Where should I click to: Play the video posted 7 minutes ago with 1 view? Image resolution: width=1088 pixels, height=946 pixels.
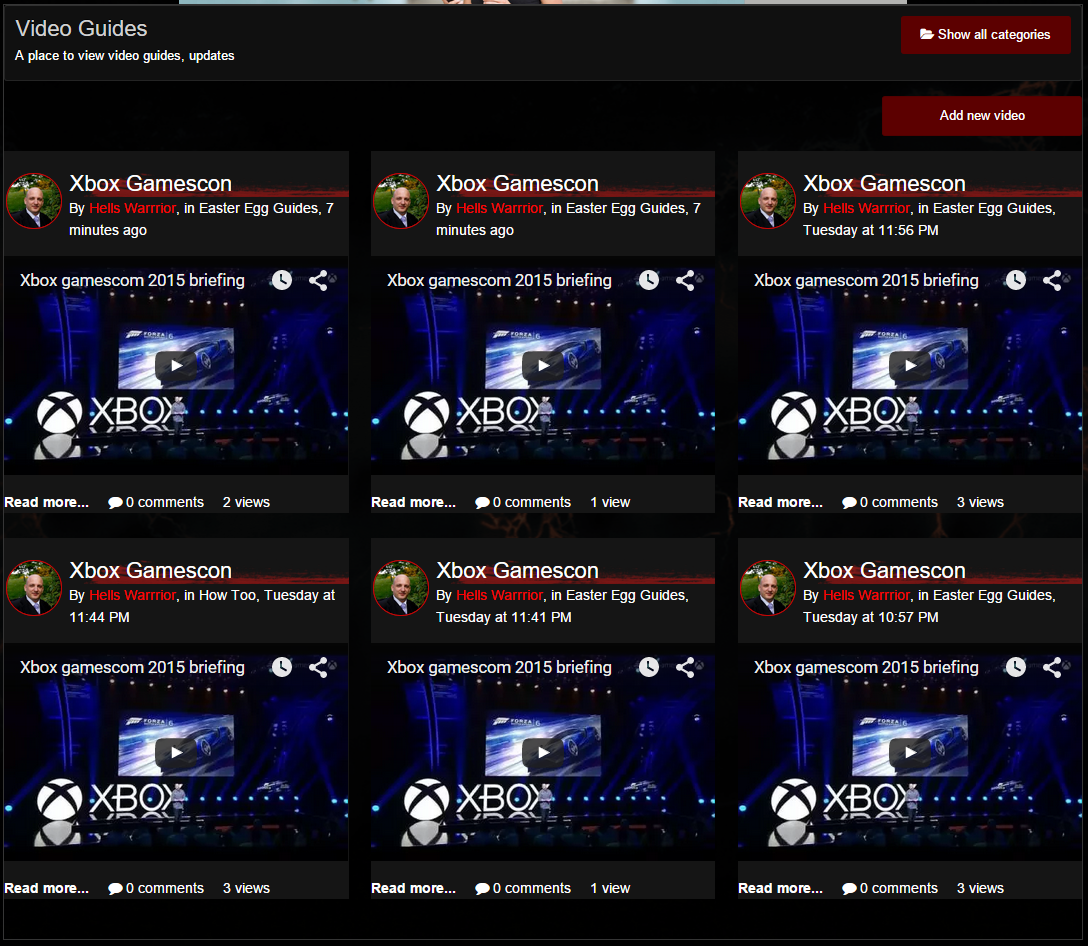click(543, 365)
